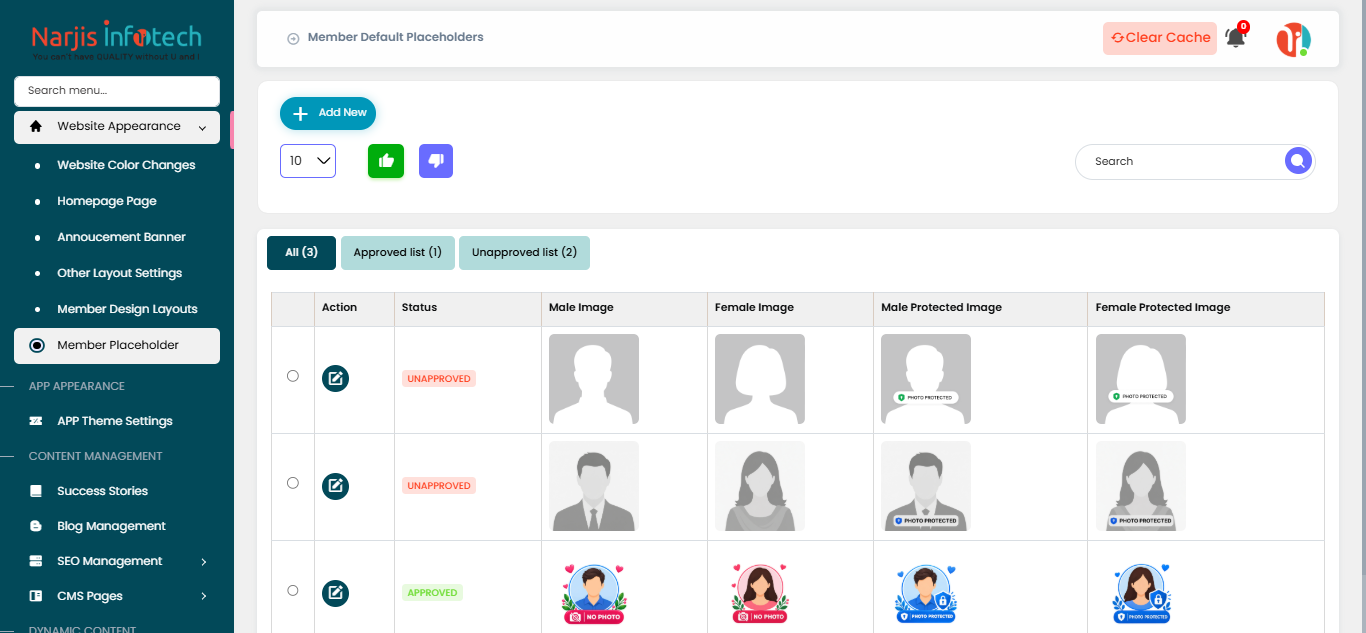The image size is (1366, 633).
Task: Click the colorful male NO PHOTO image
Action: pyautogui.click(x=594, y=594)
